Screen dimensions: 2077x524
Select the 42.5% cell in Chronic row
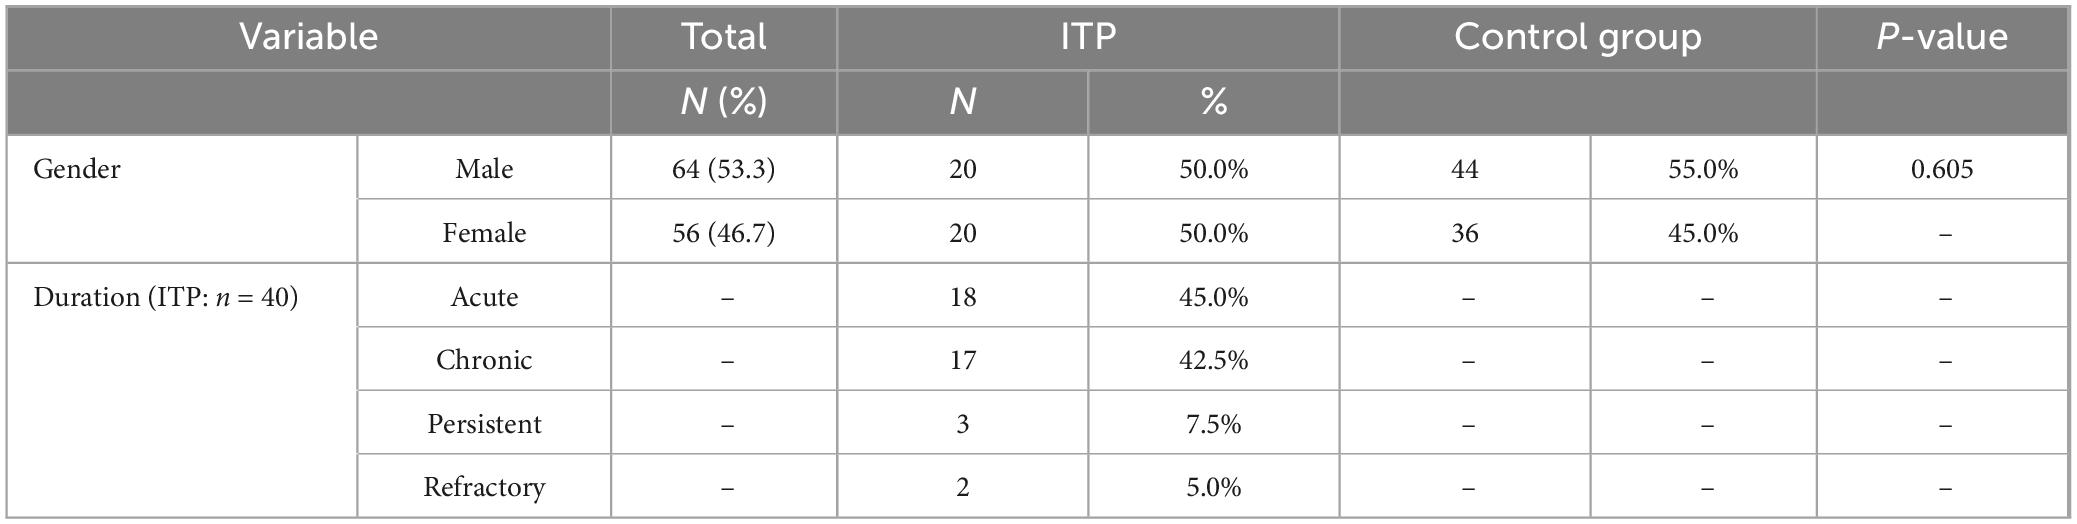point(1213,360)
